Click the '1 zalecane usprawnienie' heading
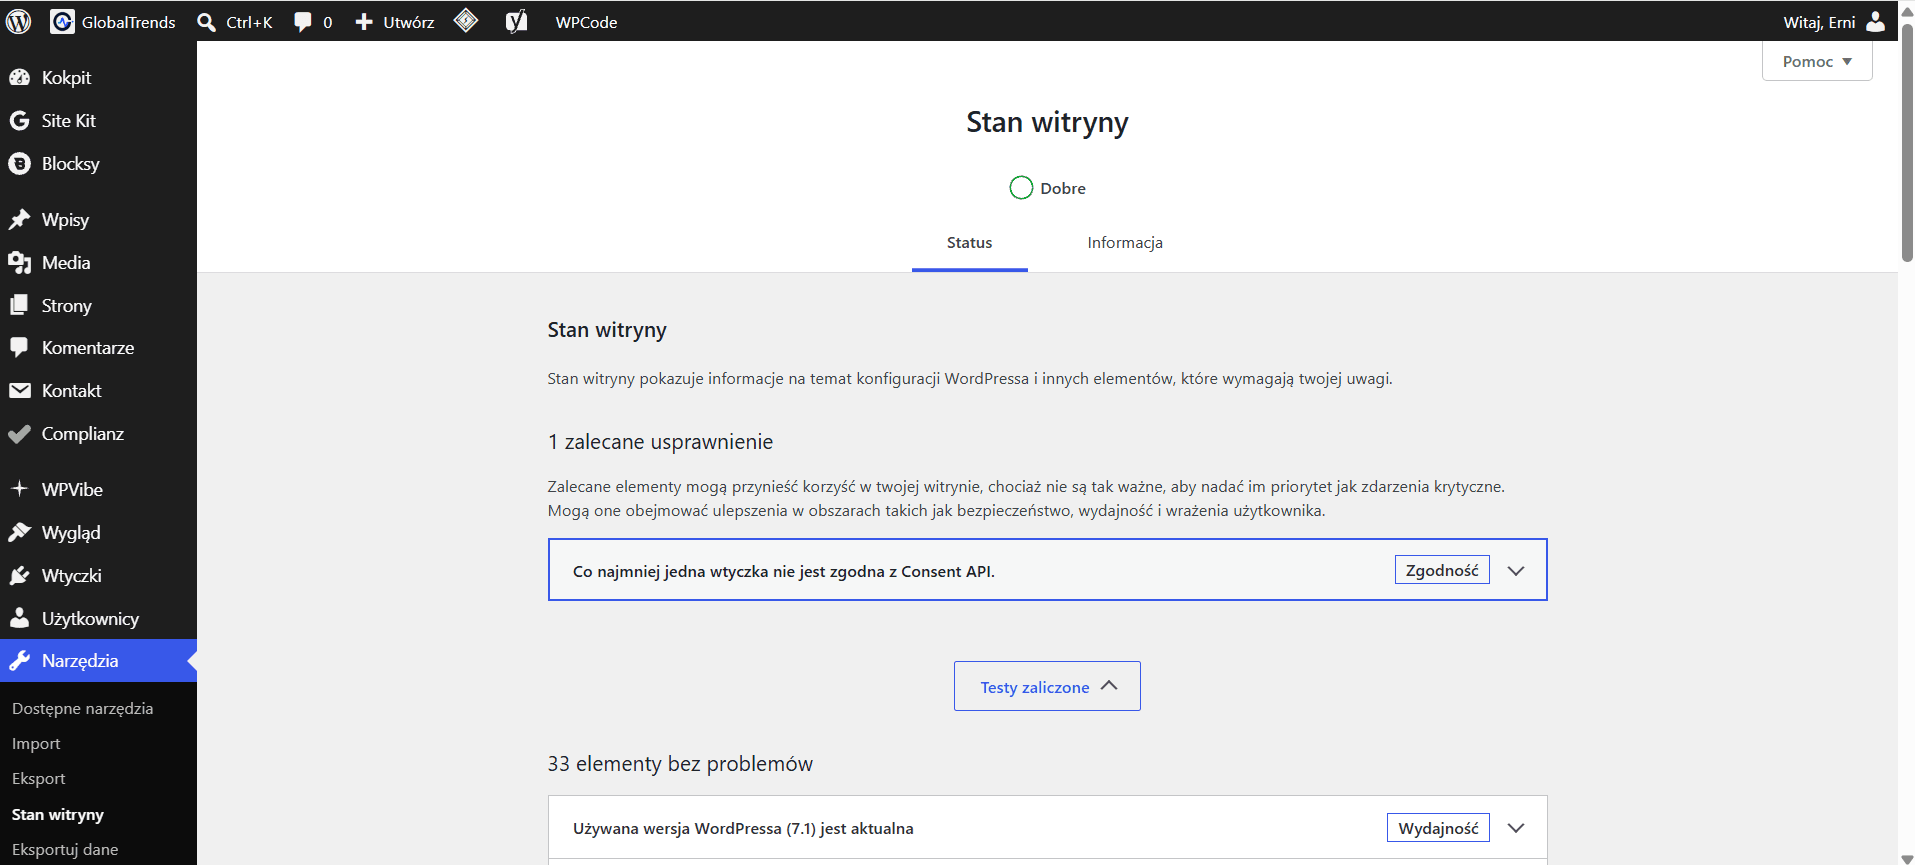The image size is (1915, 865). 660,442
